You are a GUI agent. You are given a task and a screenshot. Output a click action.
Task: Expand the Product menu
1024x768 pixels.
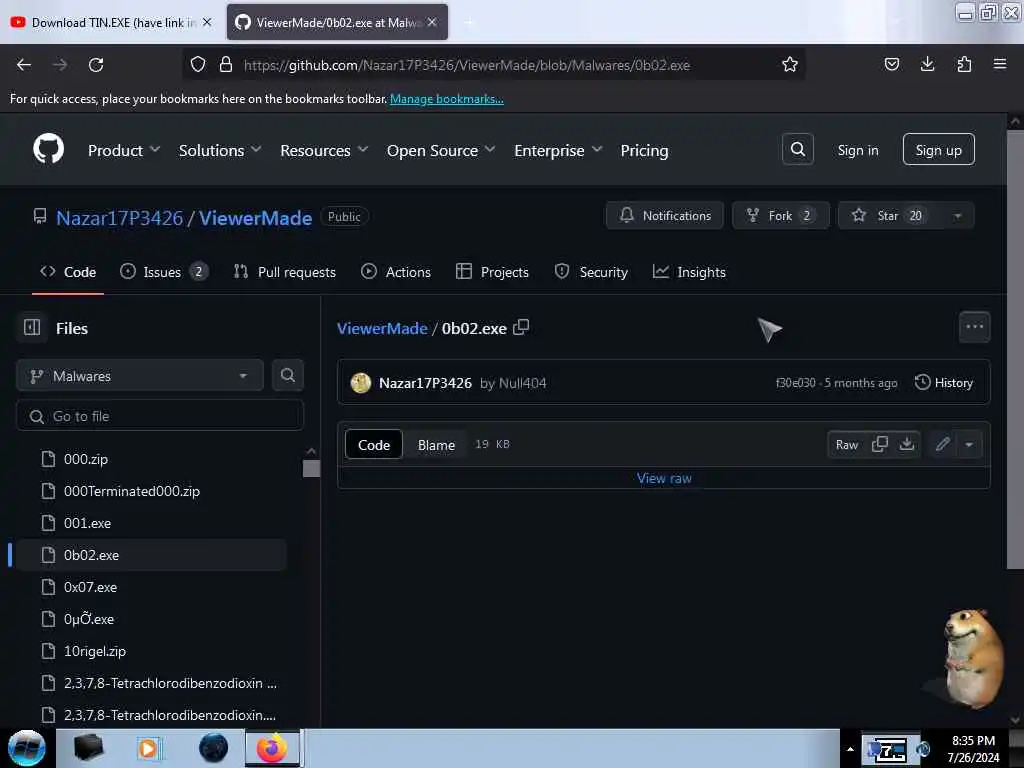click(124, 150)
